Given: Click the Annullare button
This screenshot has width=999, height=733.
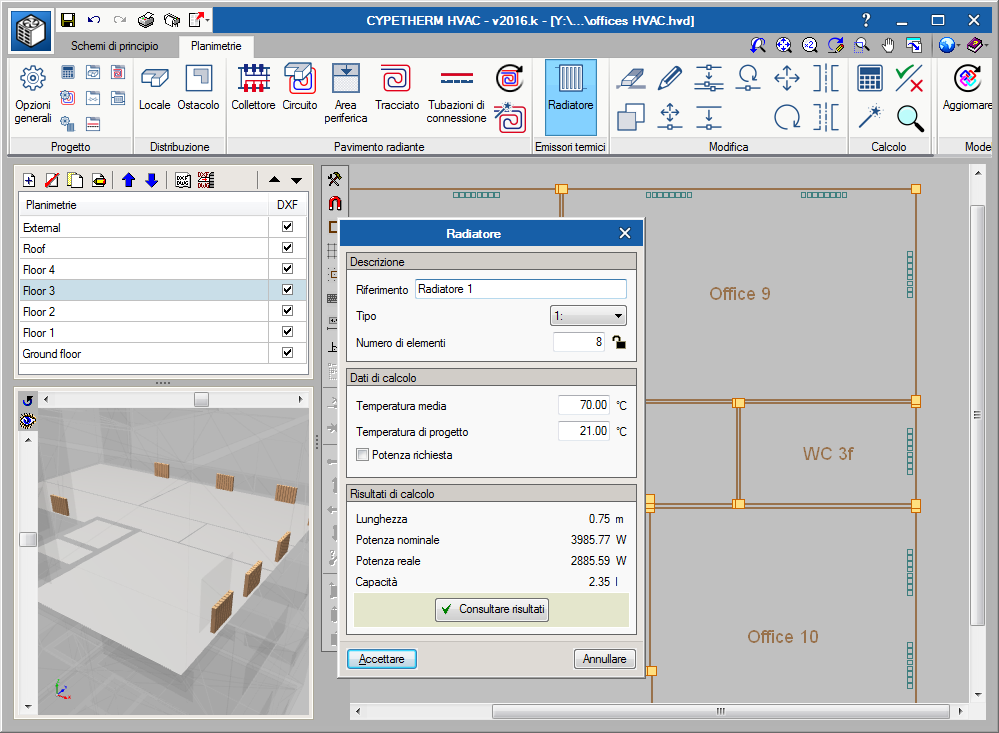Looking at the screenshot, I should 605,659.
